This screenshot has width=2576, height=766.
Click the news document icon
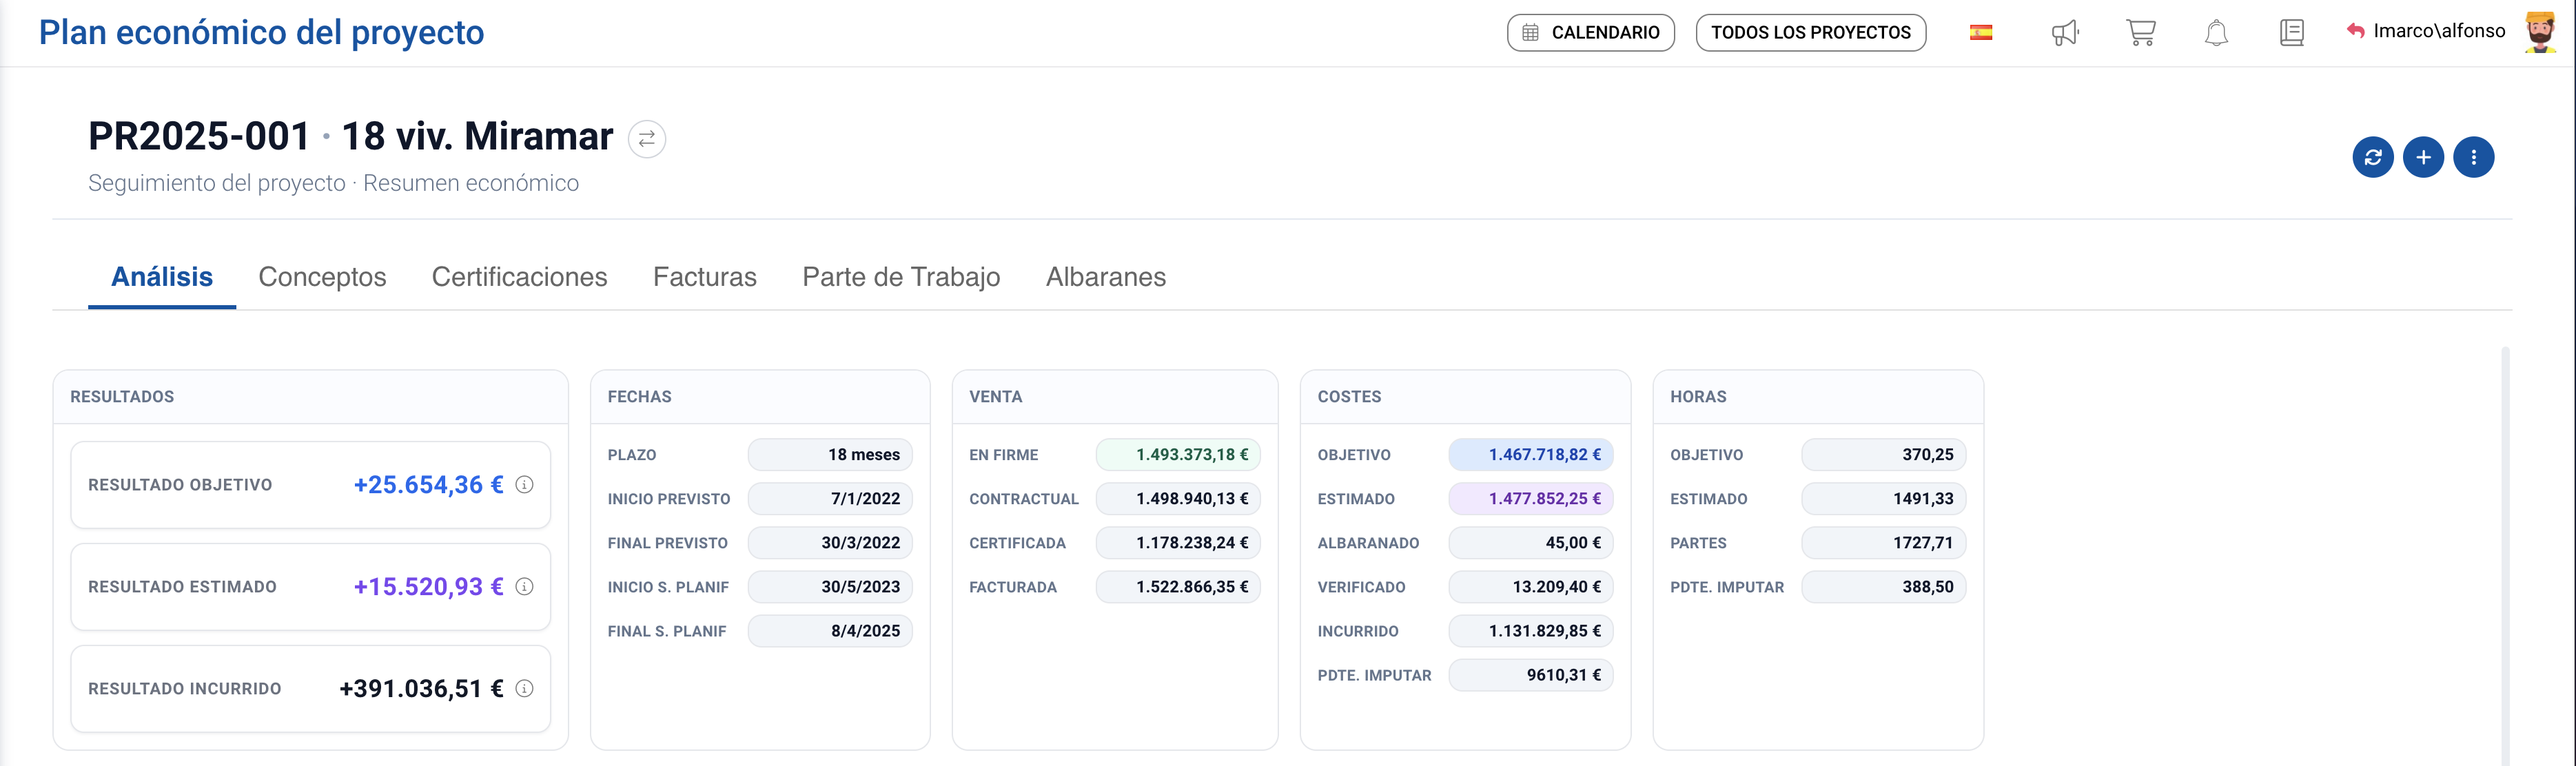click(2291, 33)
